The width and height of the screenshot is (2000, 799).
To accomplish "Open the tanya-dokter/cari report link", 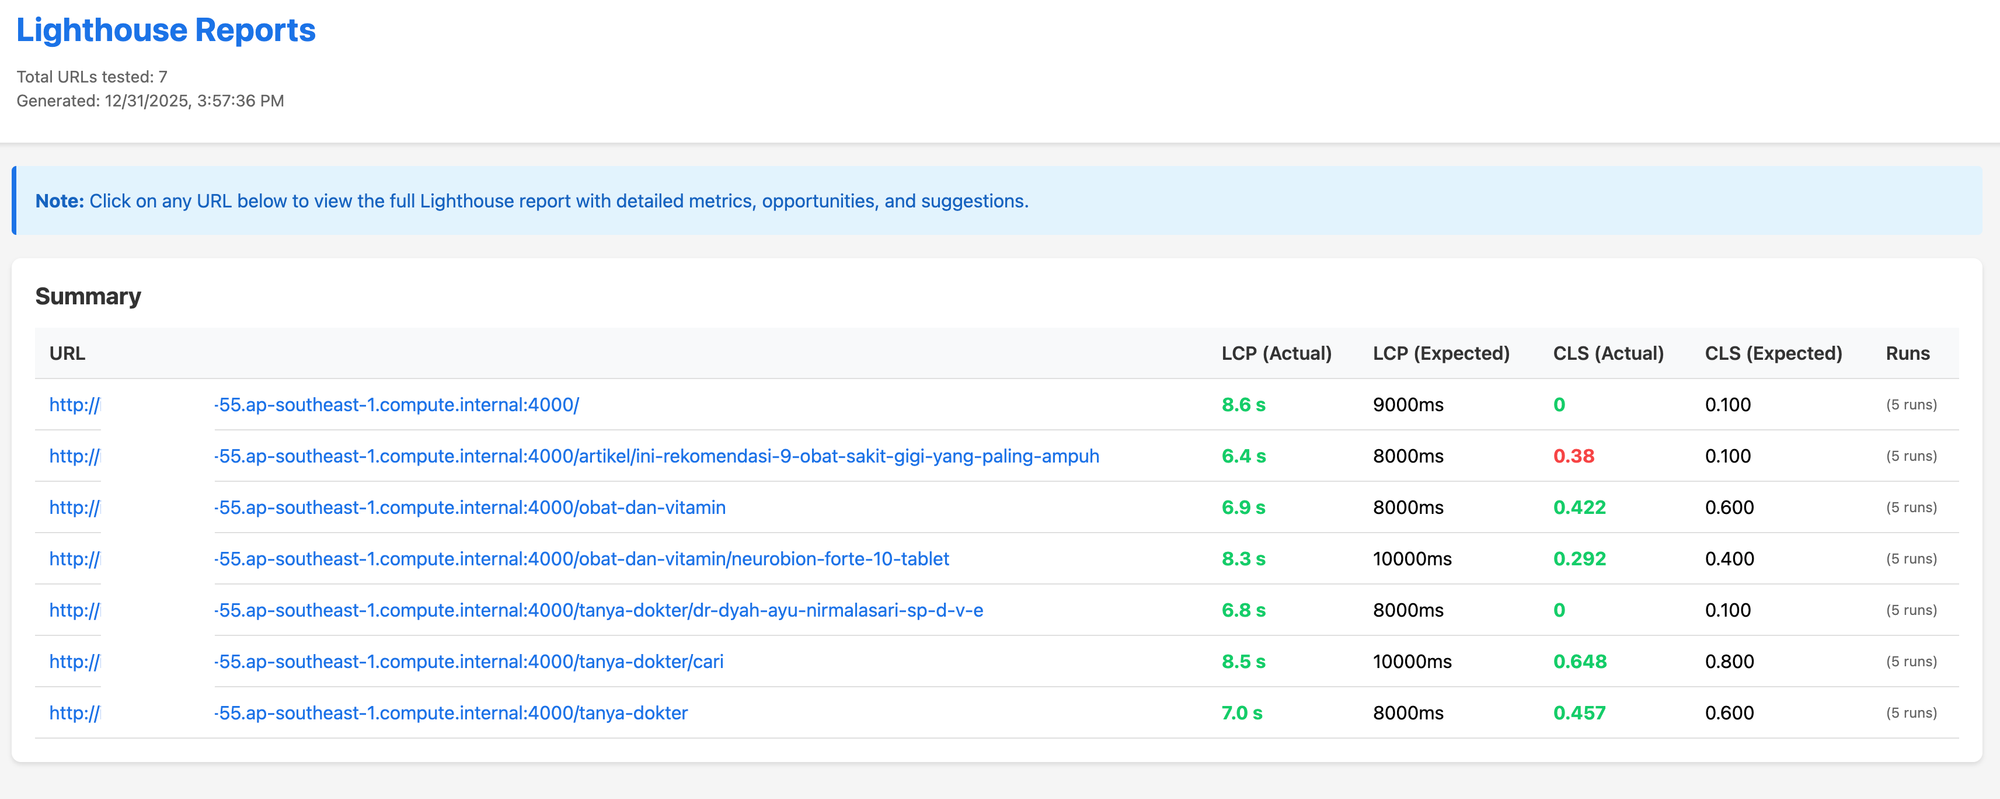I will pos(468,662).
